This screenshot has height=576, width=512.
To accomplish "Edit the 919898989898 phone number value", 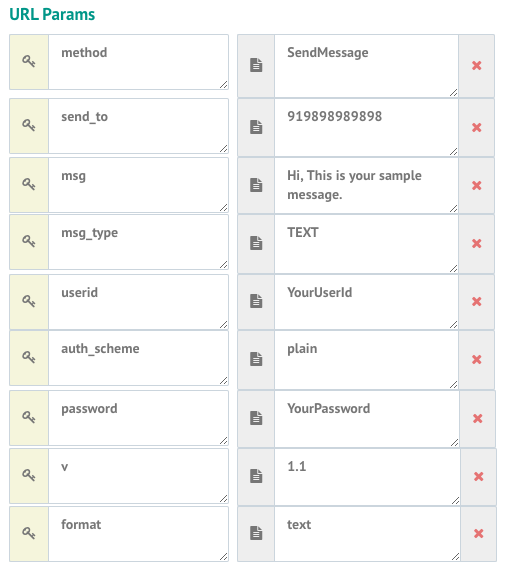I will pos(366,127).
